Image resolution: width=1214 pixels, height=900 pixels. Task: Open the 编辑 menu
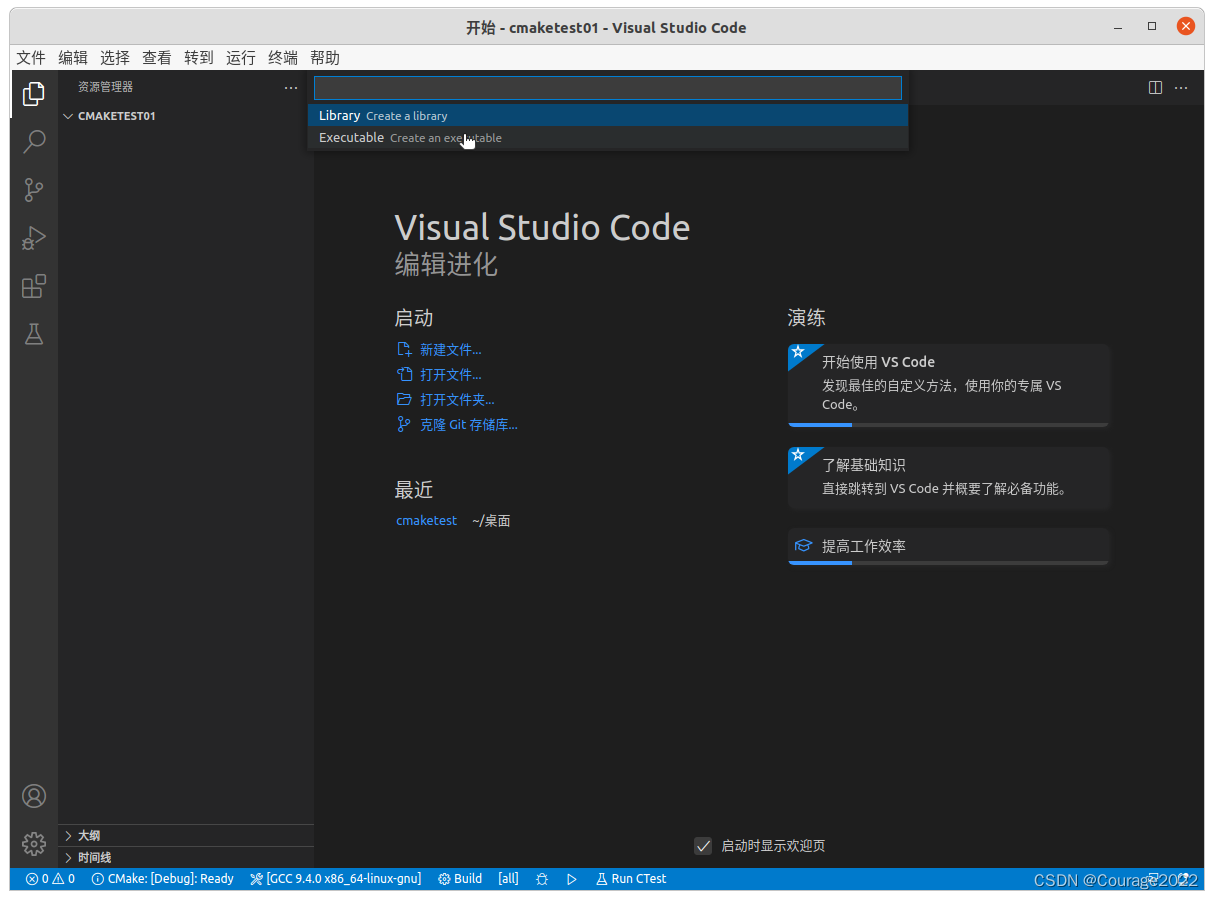pos(73,58)
